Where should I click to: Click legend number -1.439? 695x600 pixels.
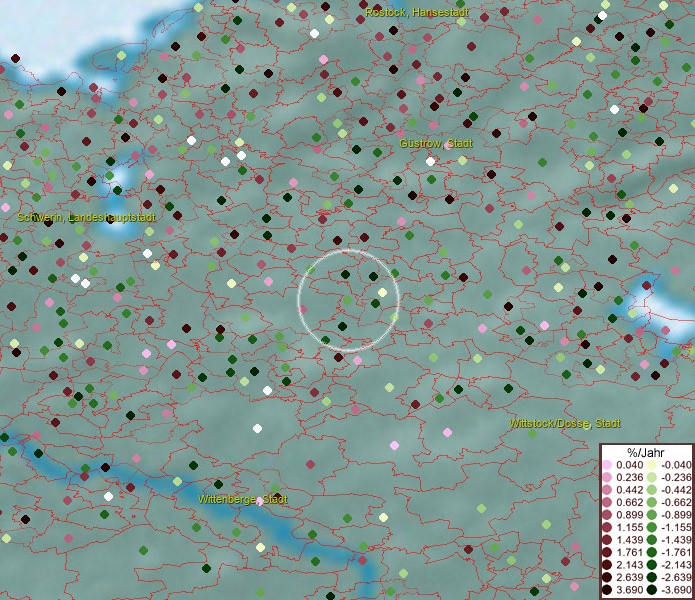click(676, 540)
